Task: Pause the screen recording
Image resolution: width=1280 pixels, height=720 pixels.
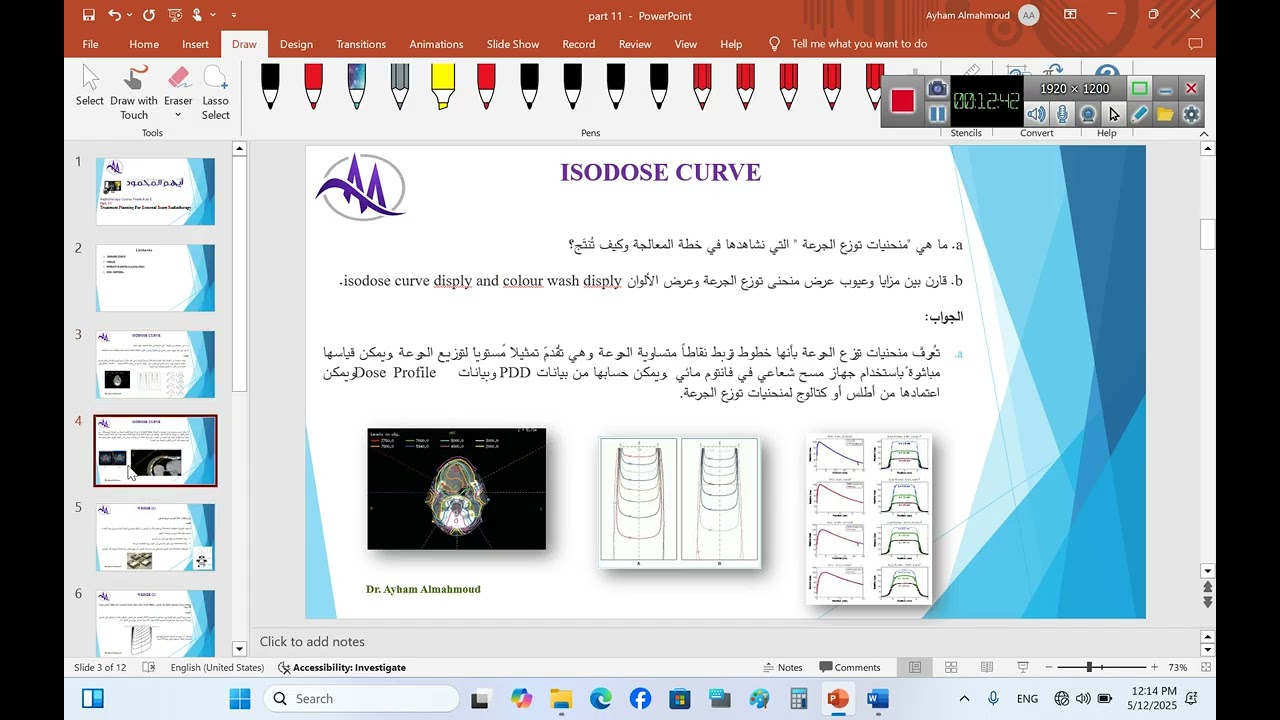Action: tap(937, 114)
